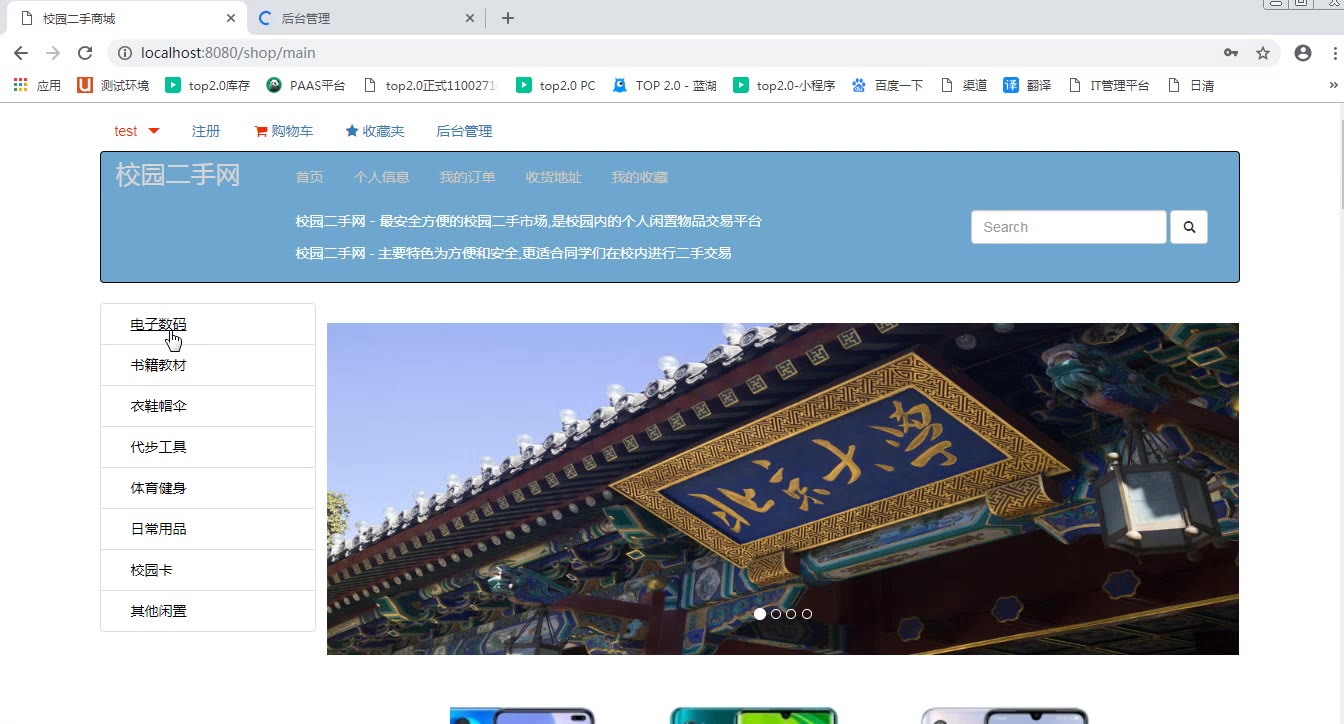Open the top2.0-小程序 bookmark
The width and height of the screenshot is (1344, 724).
pyautogui.click(x=784, y=85)
